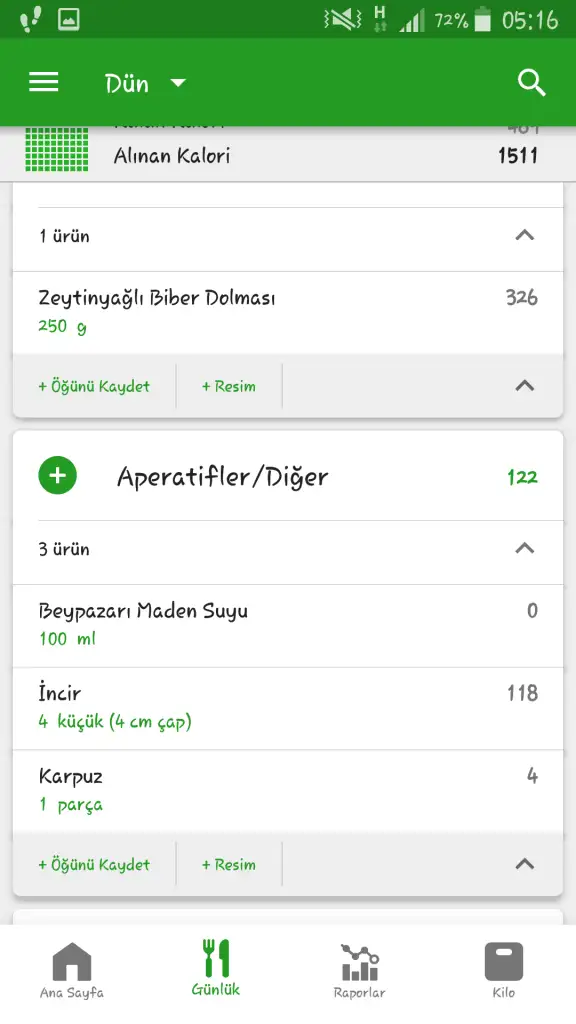Open the İncir food entry
This screenshot has height=1024, width=576.
pyautogui.click(x=288, y=709)
